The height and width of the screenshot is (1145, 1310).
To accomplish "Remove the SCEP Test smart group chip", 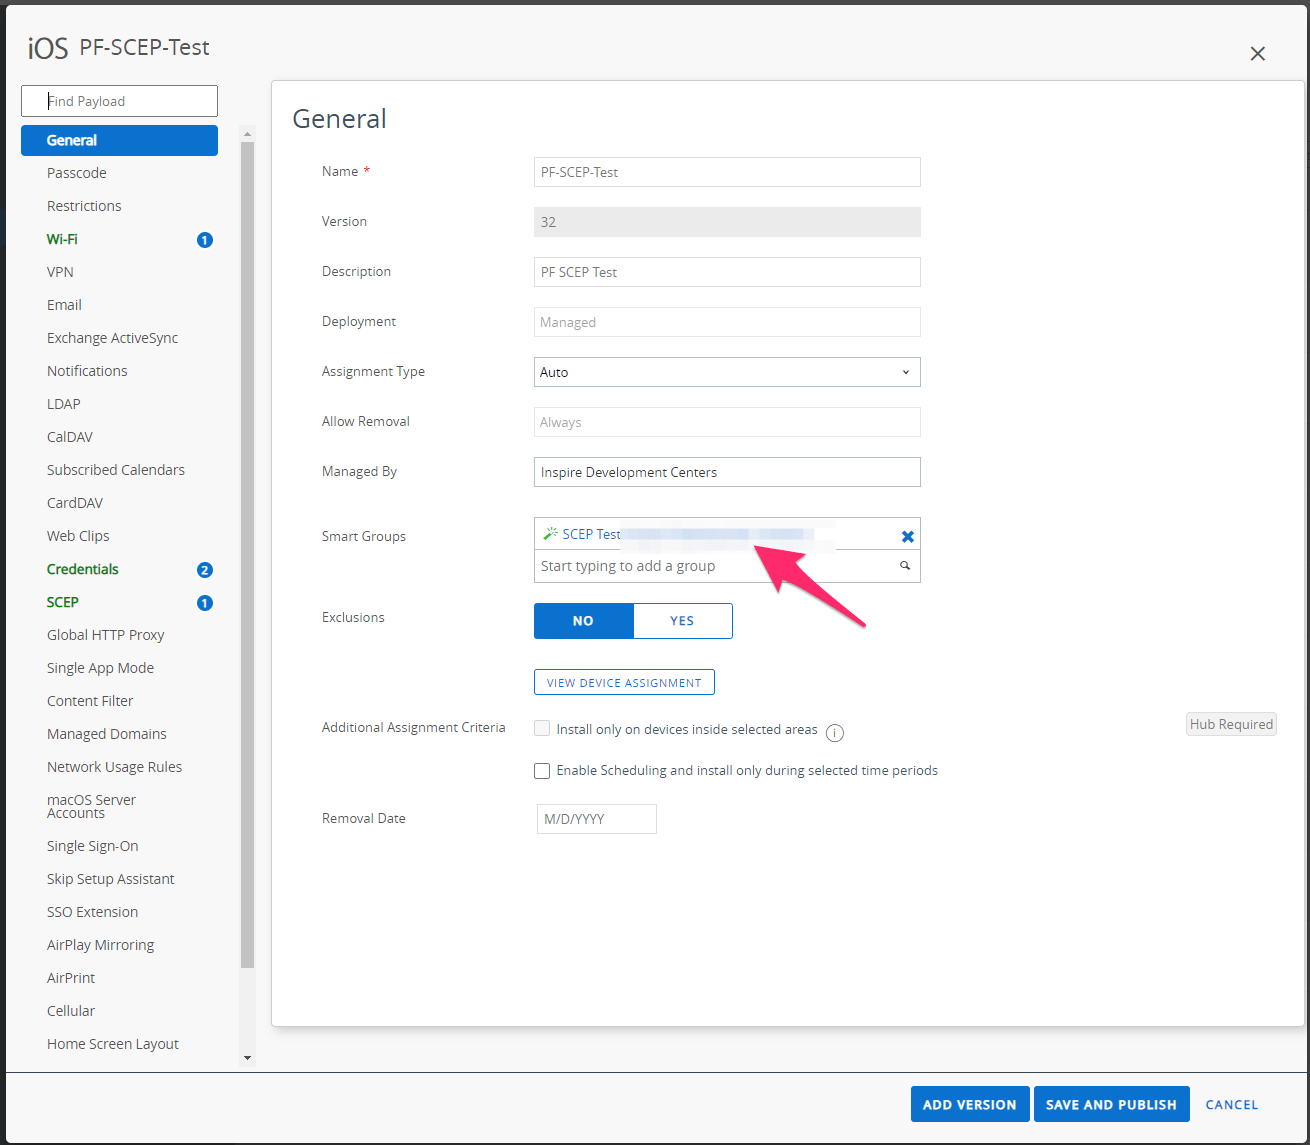I will click(x=908, y=536).
